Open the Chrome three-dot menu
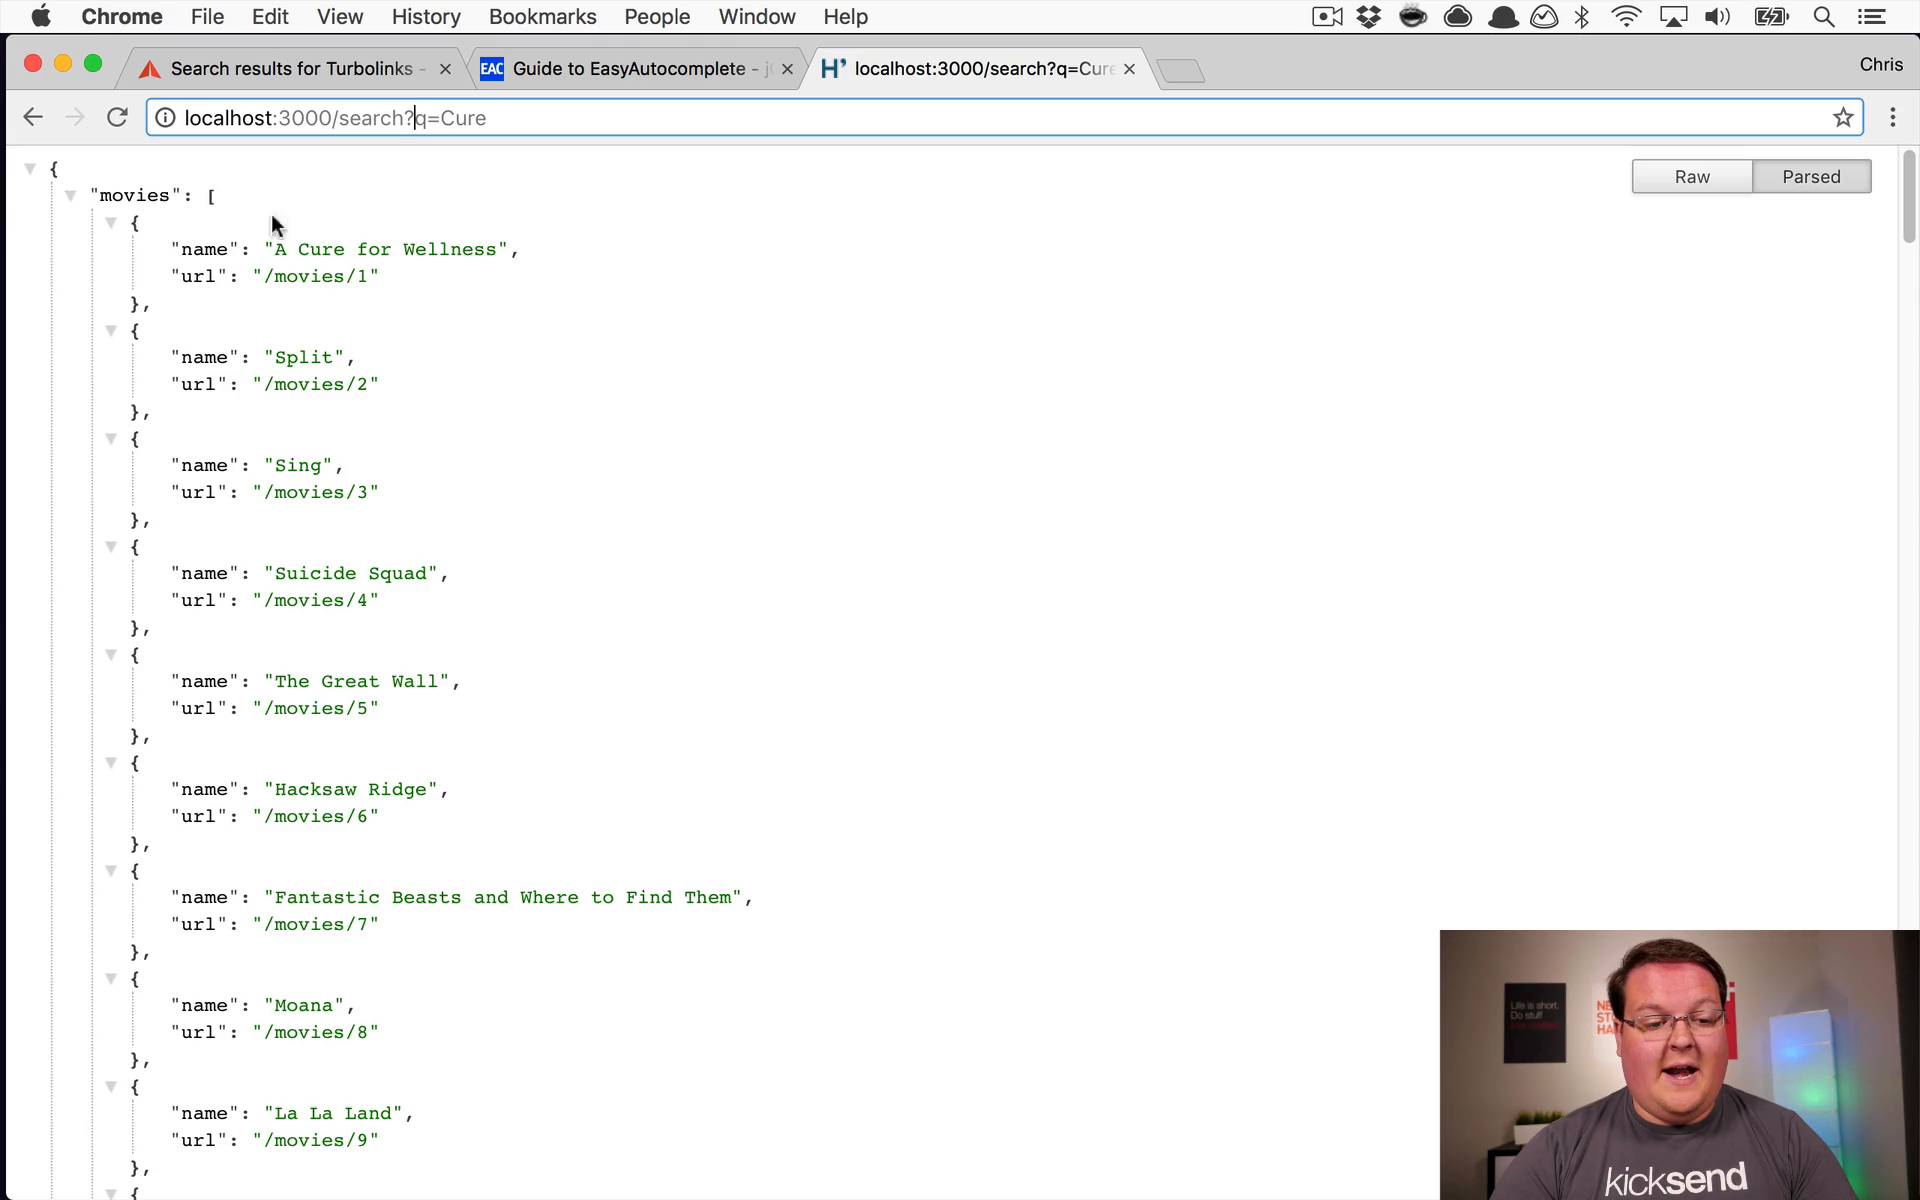Viewport: 1920px width, 1200px height. coord(1892,118)
